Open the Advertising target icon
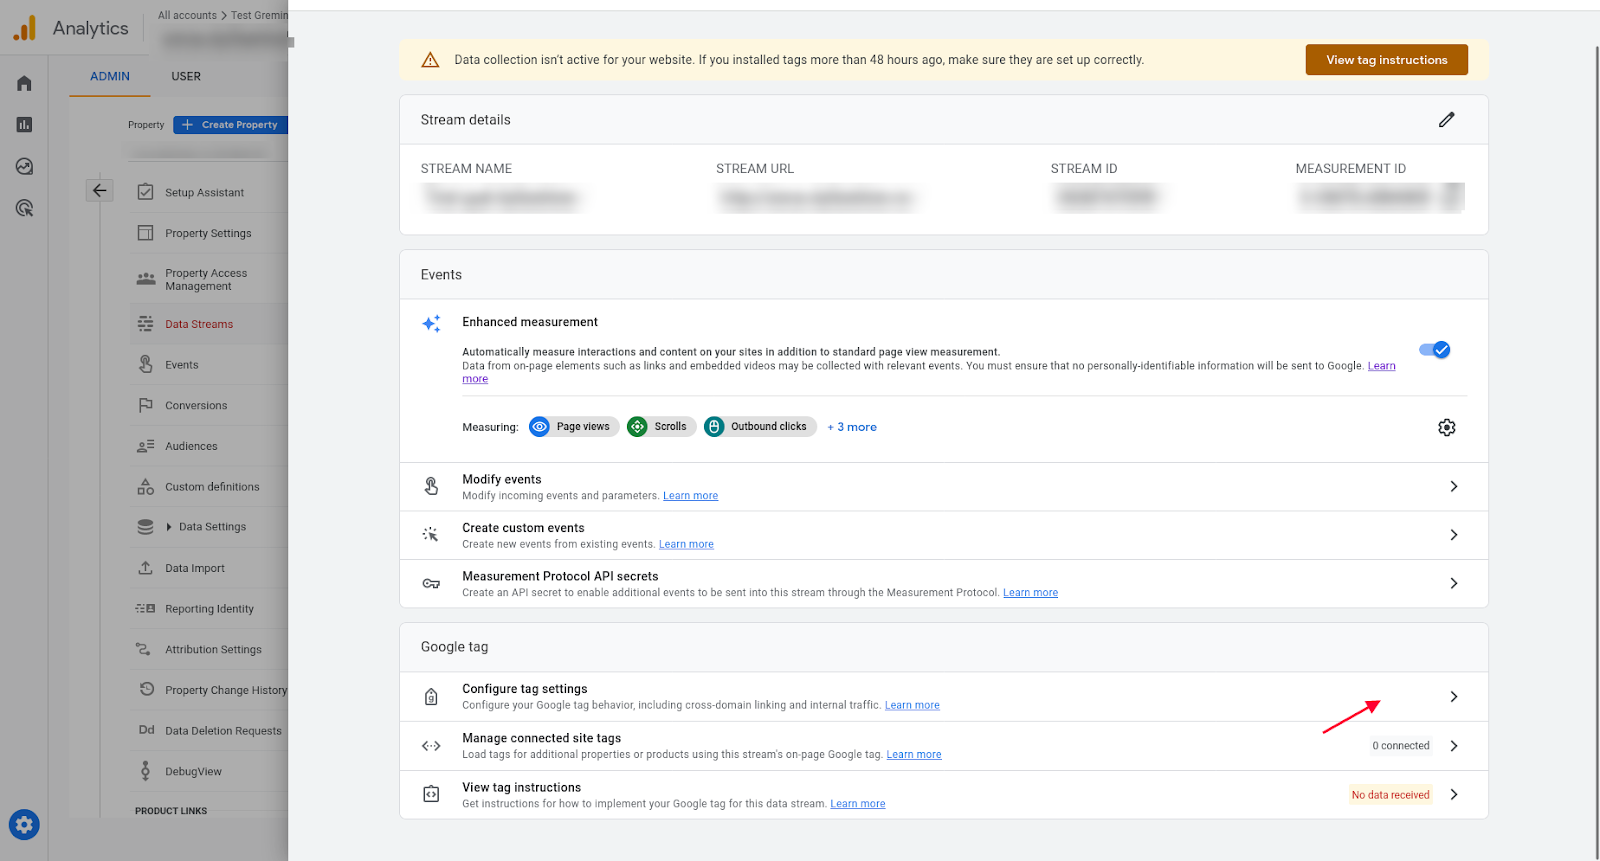 pos(24,208)
